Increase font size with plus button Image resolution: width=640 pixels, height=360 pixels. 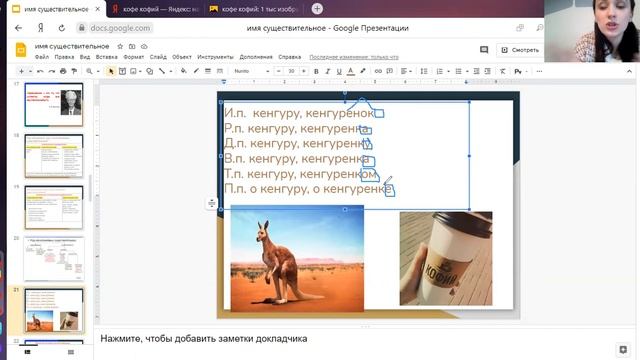(304, 71)
